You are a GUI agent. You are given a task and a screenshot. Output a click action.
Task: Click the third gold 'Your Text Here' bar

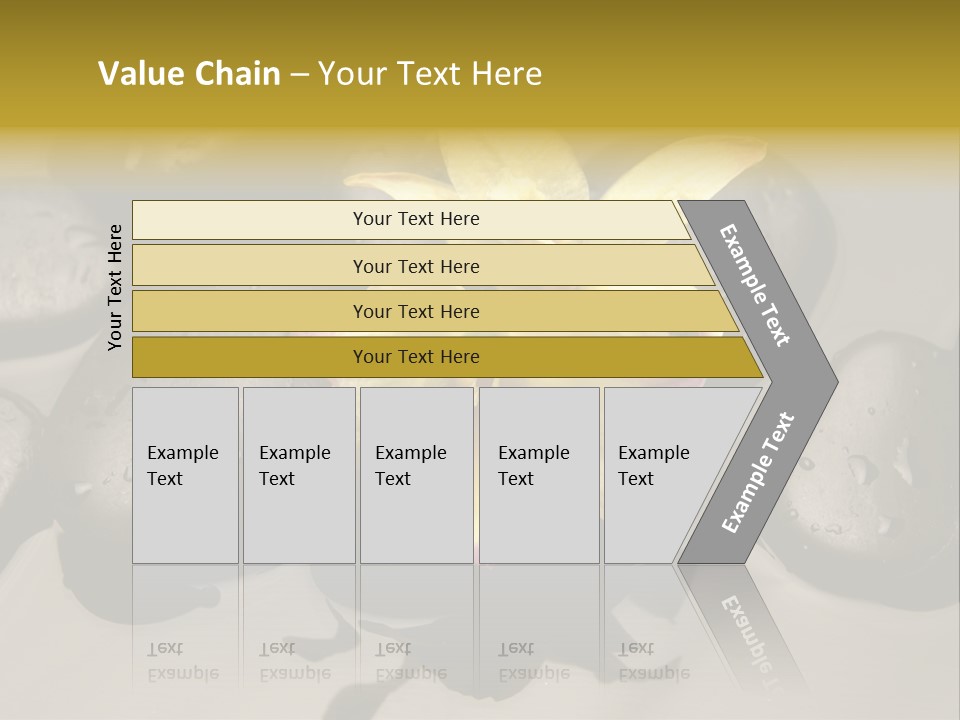(x=415, y=311)
